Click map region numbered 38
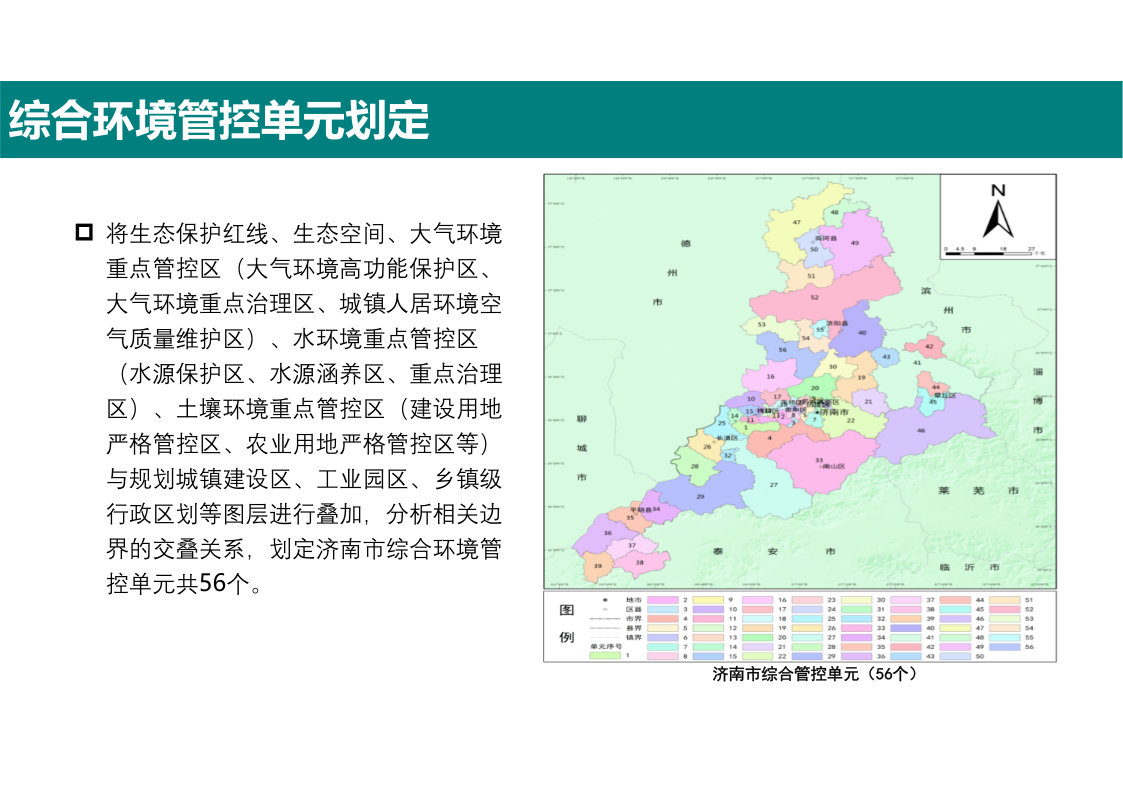The height and width of the screenshot is (794, 1123). click(640, 562)
